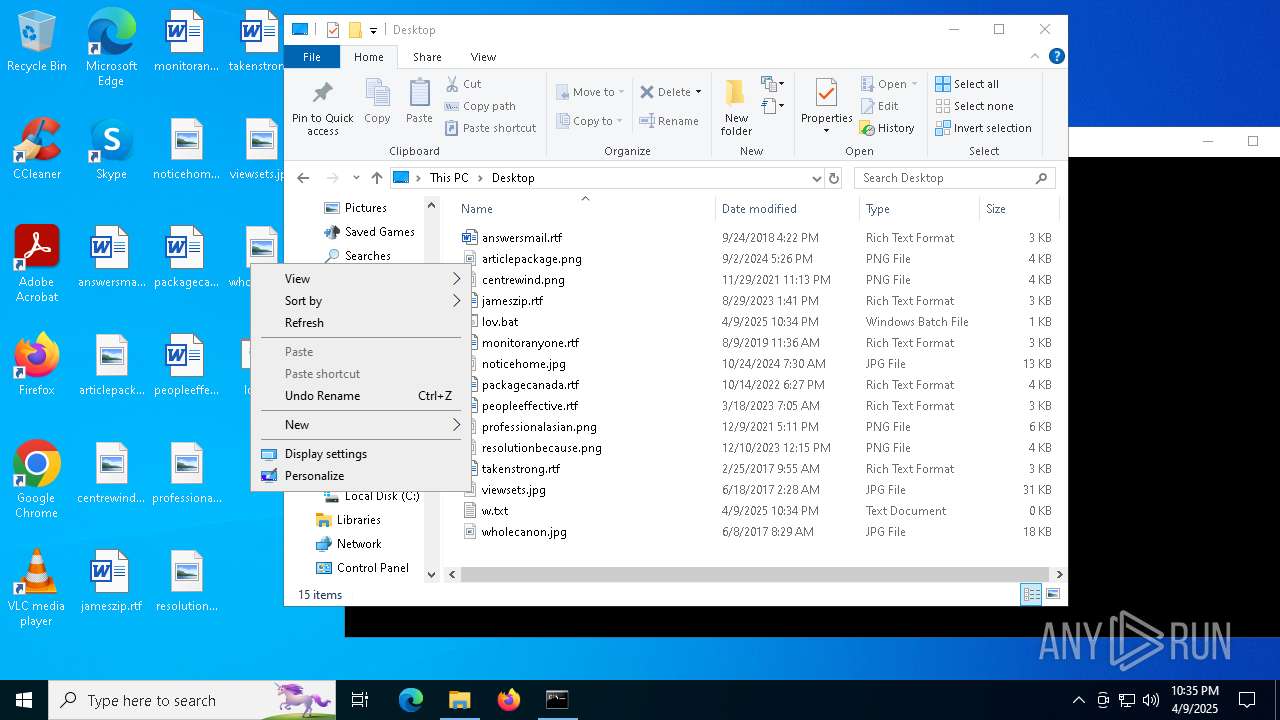Image resolution: width=1280 pixels, height=720 pixels.
Task: Open recent locations dropdown arrow
Action: [x=356, y=178]
